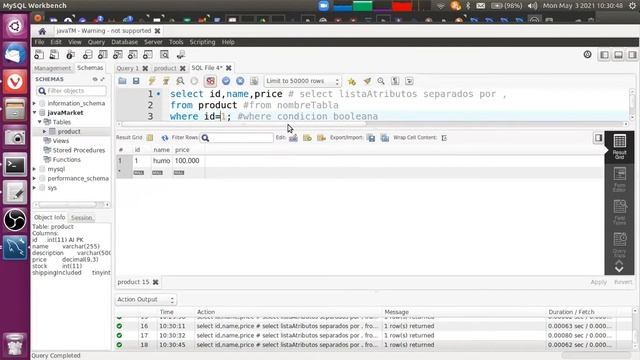Image resolution: width=640 pixels, height=360 pixels.
Task: Expand the performance_schema schema
Action: point(35,178)
